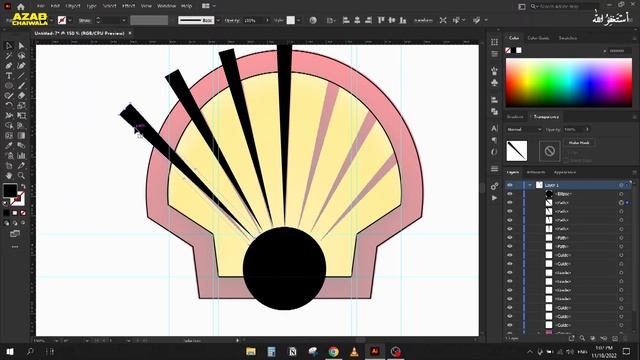Select the Lasso tool

tap(21, 56)
